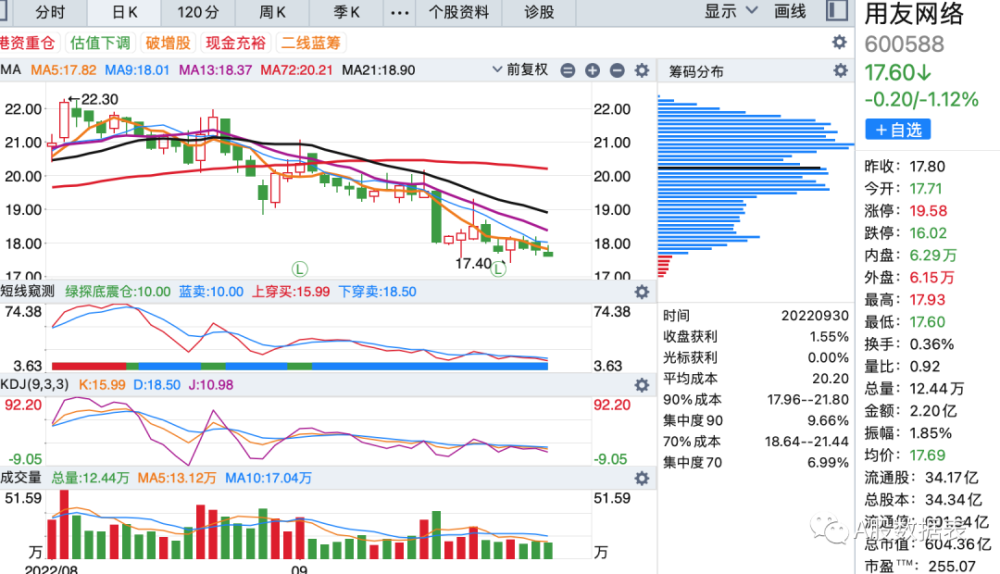Open KDJ indicator settings gear
The image size is (1000, 574).
(642, 385)
